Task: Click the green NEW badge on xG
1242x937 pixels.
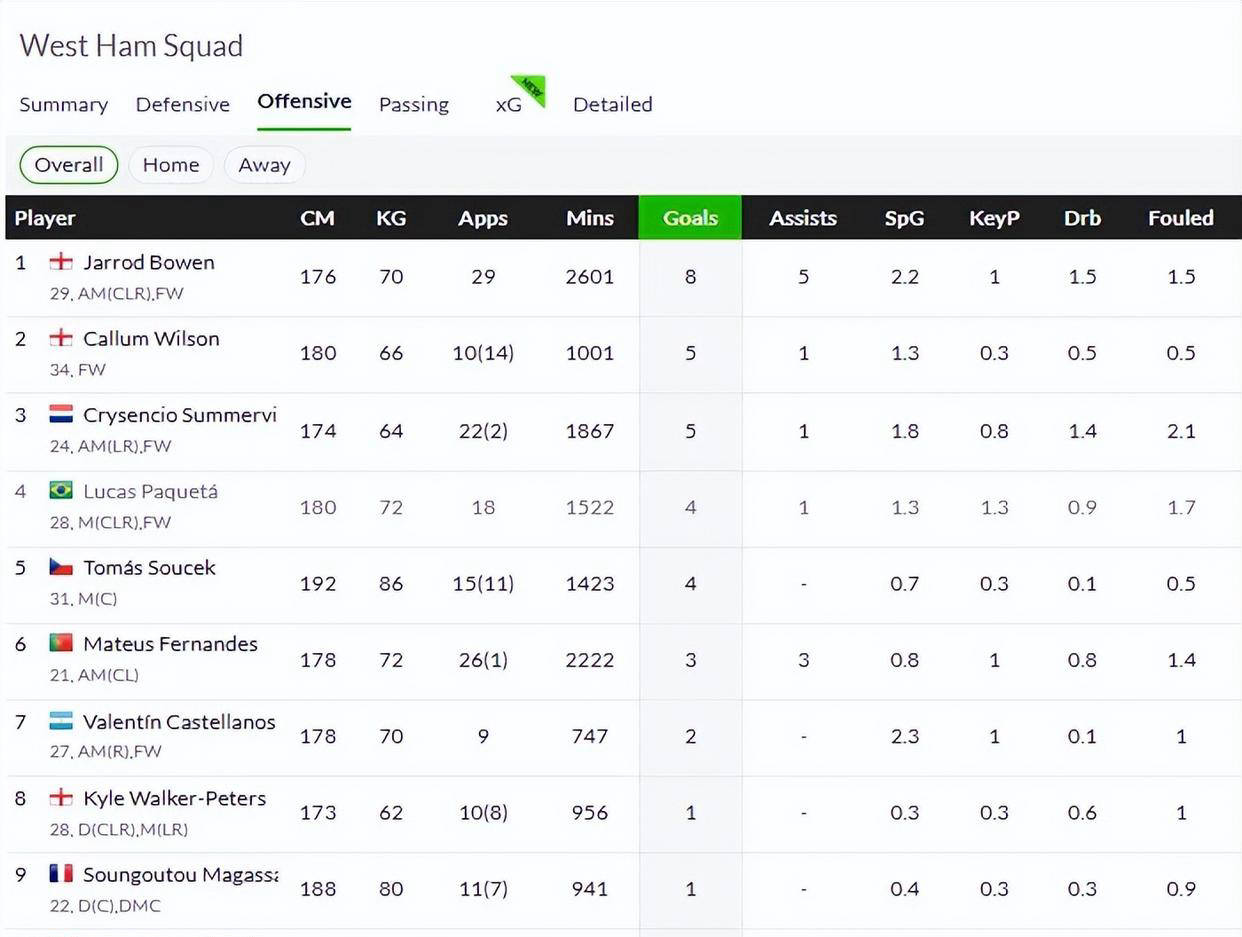Action: coord(531,89)
